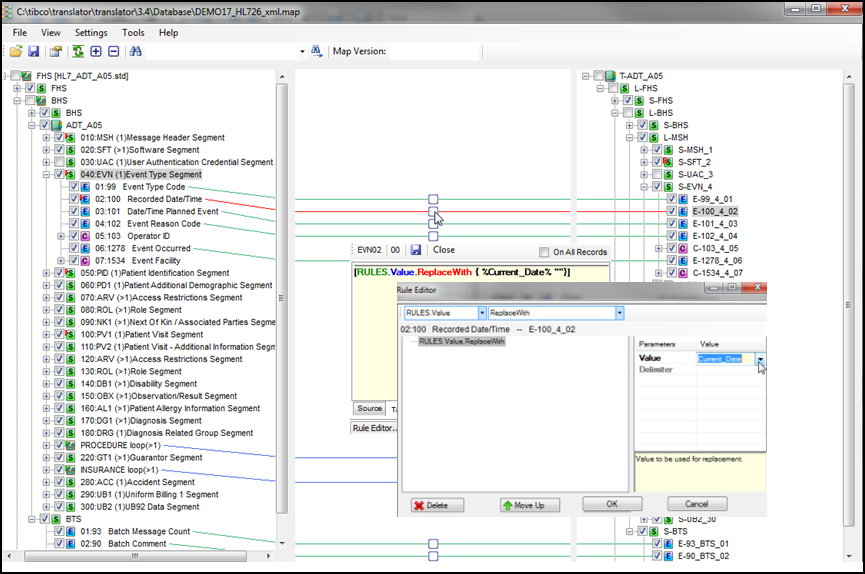
Task: Collapse the 040:EVN Event Type Segment node
Action: pos(46,174)
